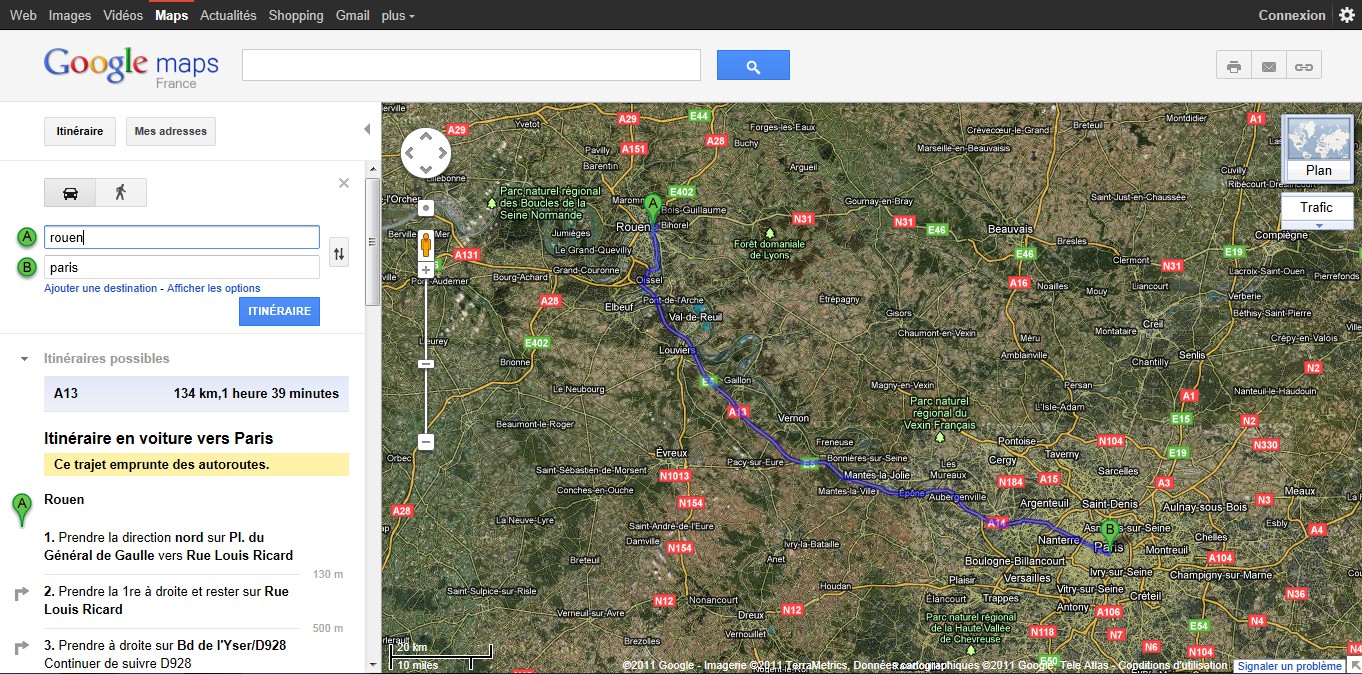Click direction step 3 Bd de l'Yser/D928
The image size is (1362, 674).
tap(165, 654)
